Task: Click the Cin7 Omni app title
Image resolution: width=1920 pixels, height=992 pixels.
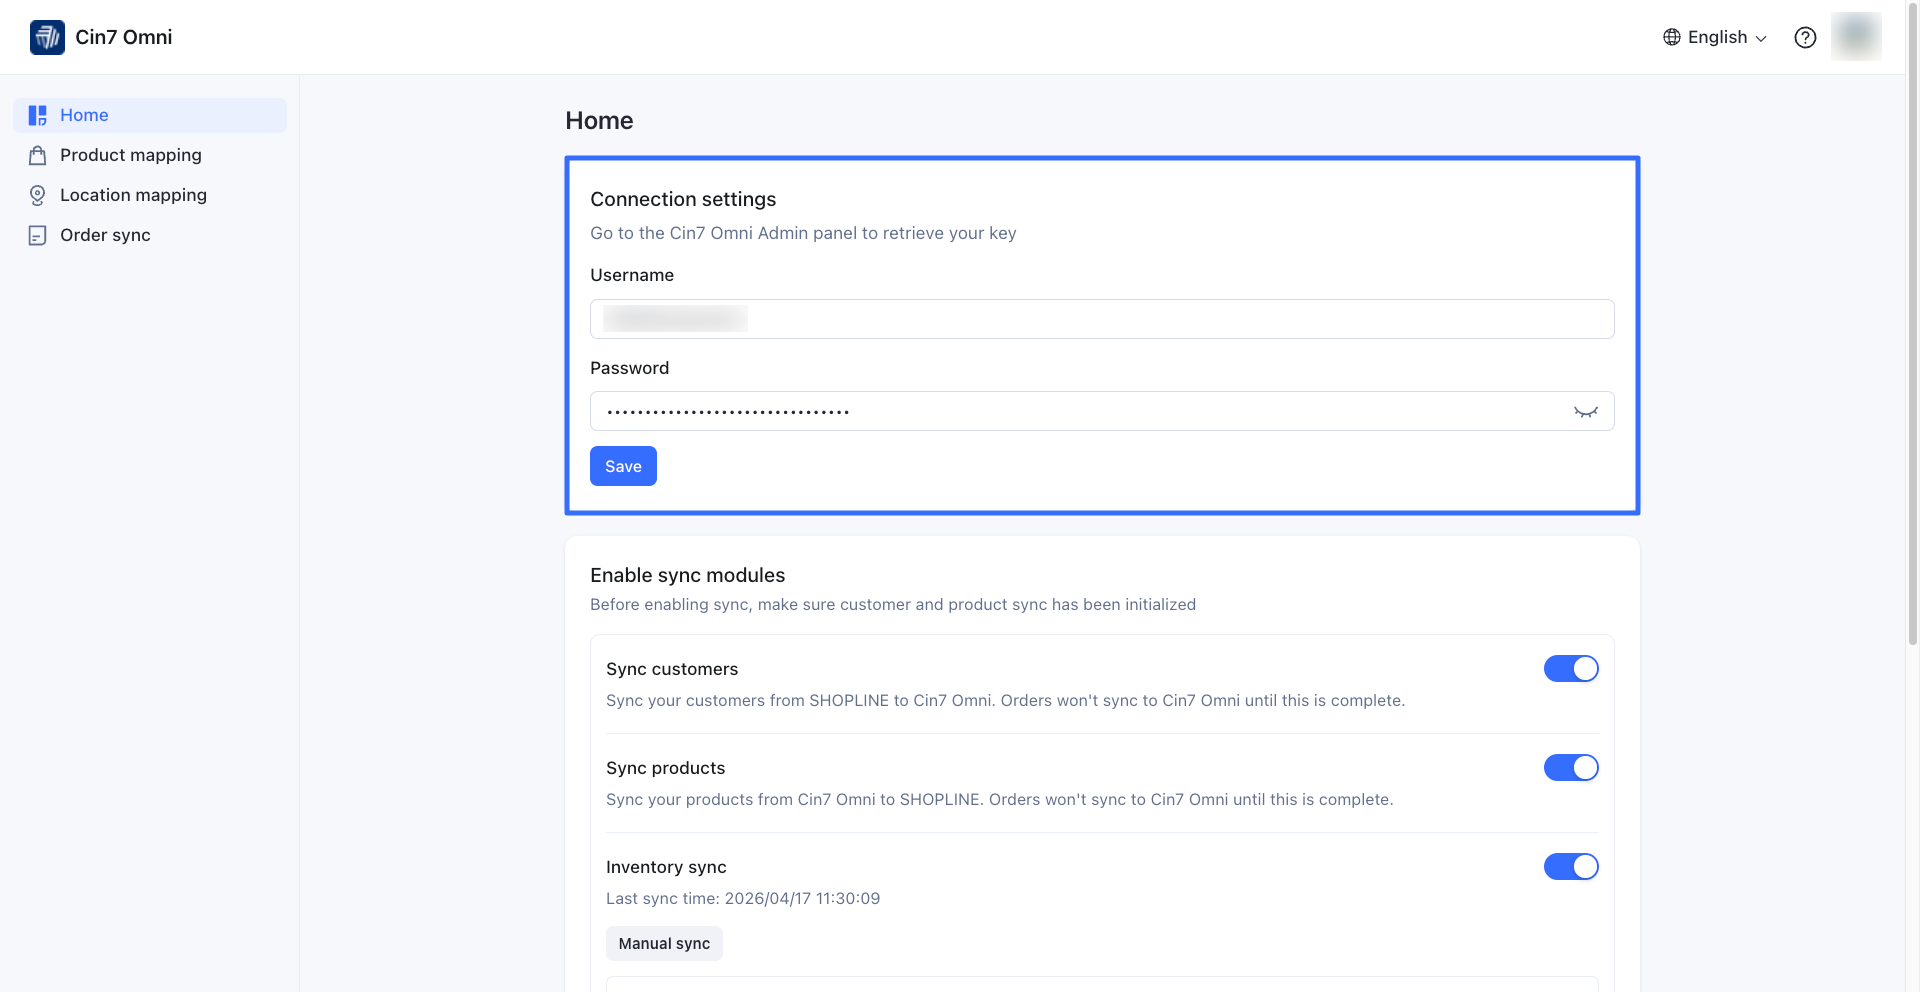Action: (124, 37)
